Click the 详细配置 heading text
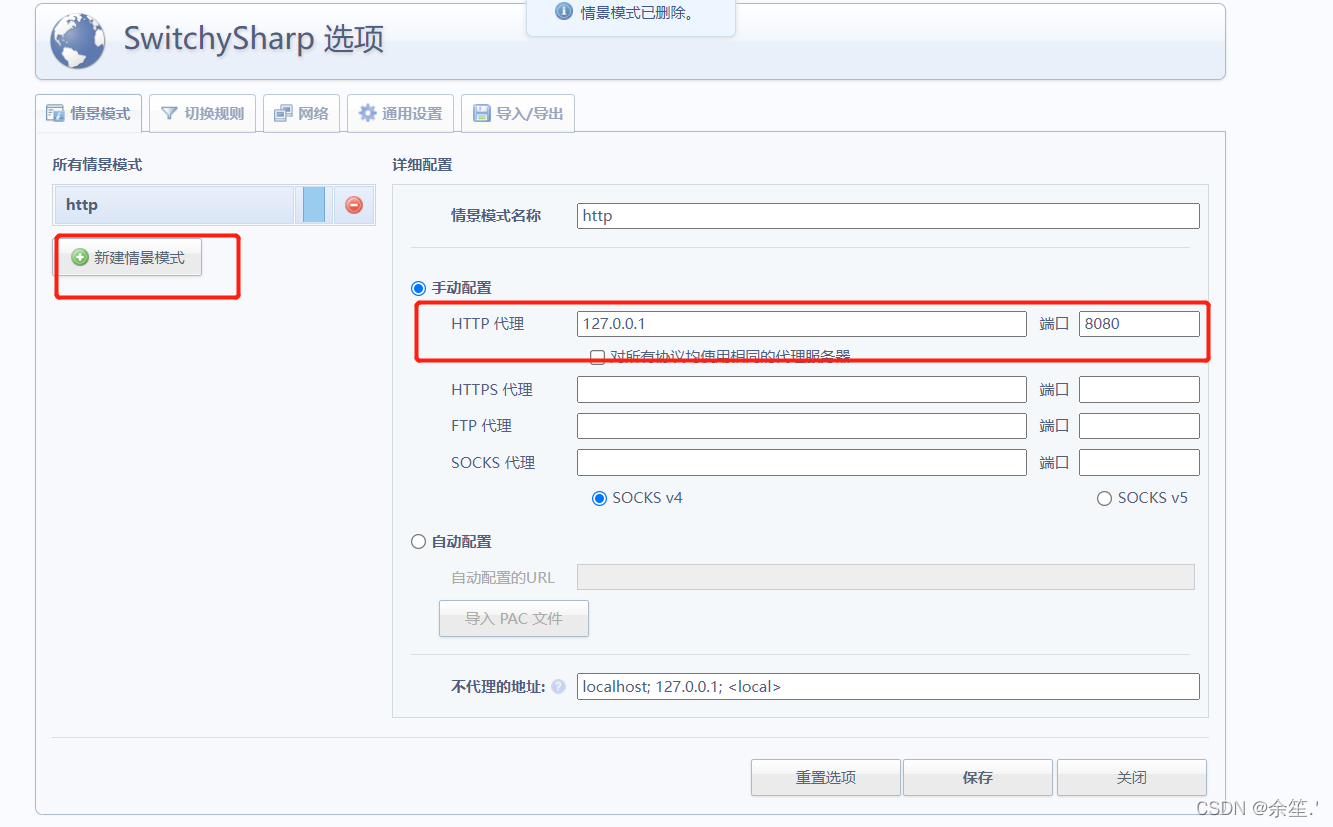Viewport: 1333px width, 827px height. (422, 164)
